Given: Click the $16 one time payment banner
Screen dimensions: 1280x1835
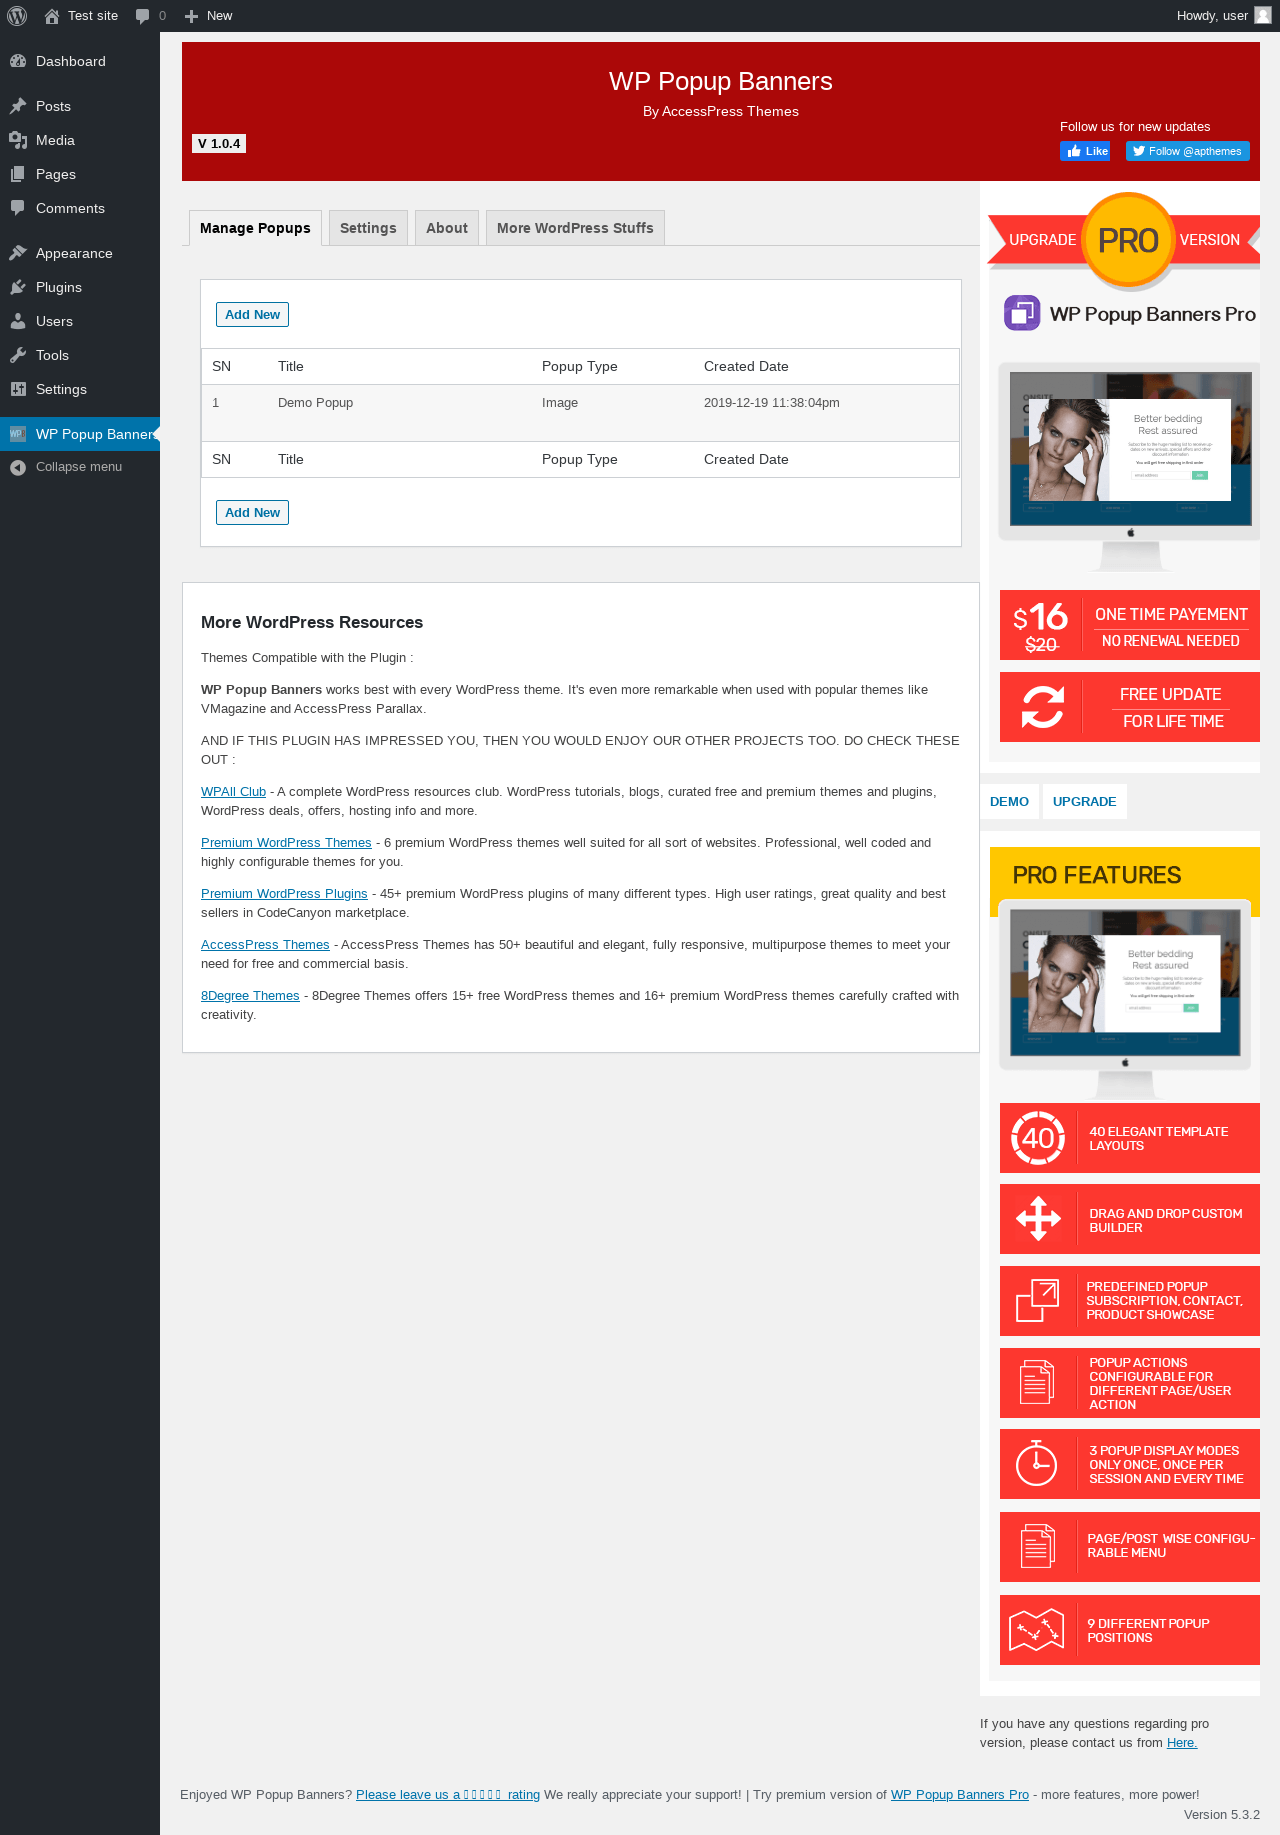Looking at the screenshot, I should point(1130,625).
